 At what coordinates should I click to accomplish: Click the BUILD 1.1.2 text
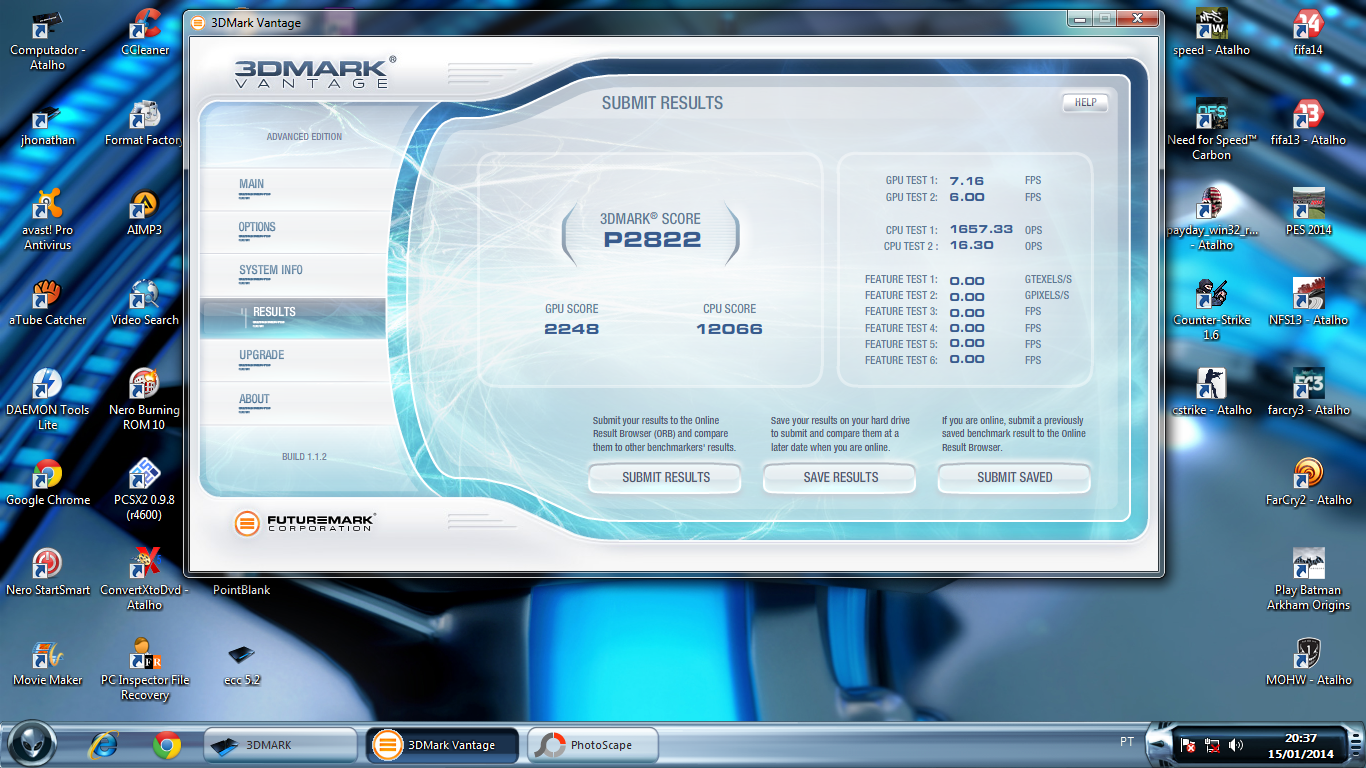(x=304, y=457)
